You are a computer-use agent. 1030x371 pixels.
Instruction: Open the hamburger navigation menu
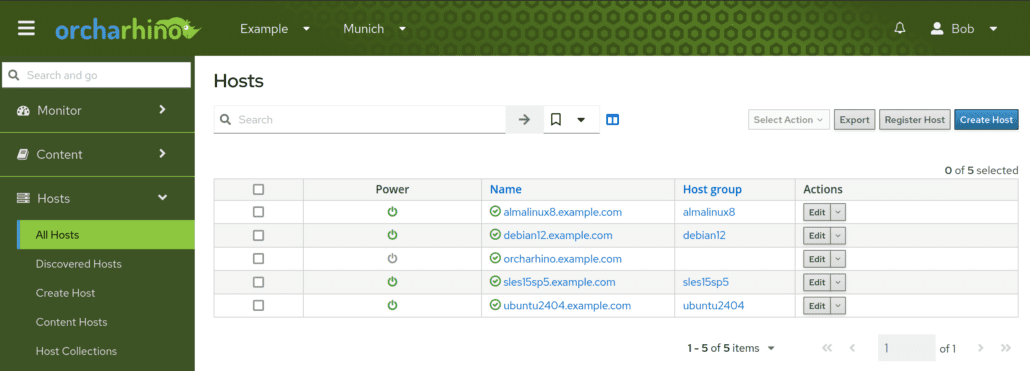(x=26, y=29)
